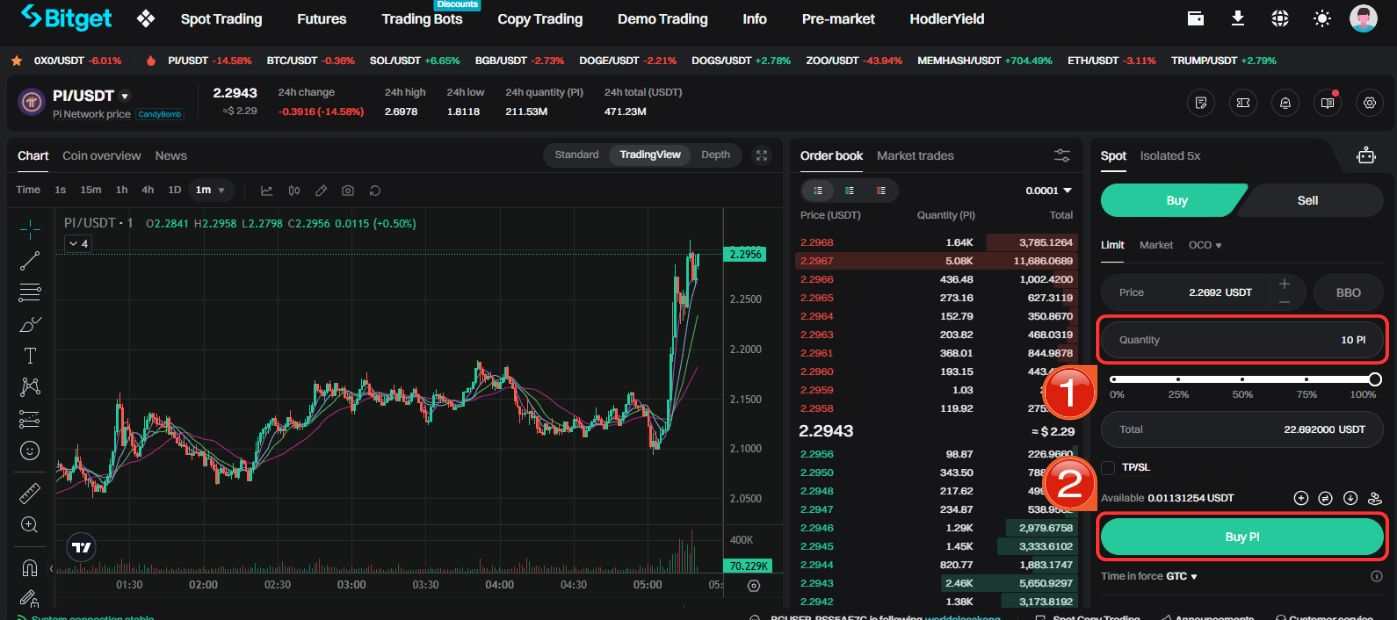Show sell orders only view
The width and height of the screenshot is (1397, 620).
point(881,190)
